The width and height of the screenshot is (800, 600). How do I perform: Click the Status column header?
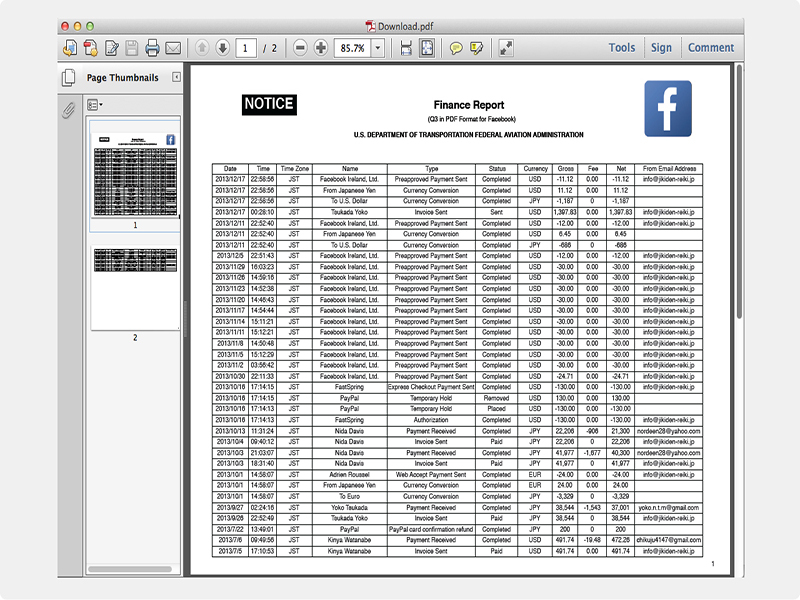[496, 168]
